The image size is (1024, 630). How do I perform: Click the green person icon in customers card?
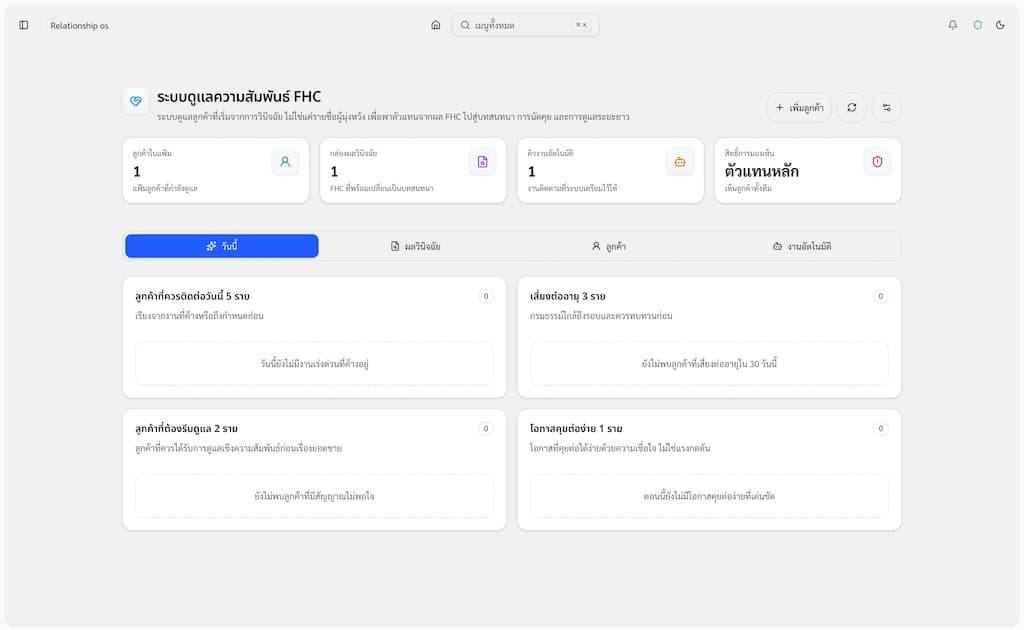click(x=285, y=162)
